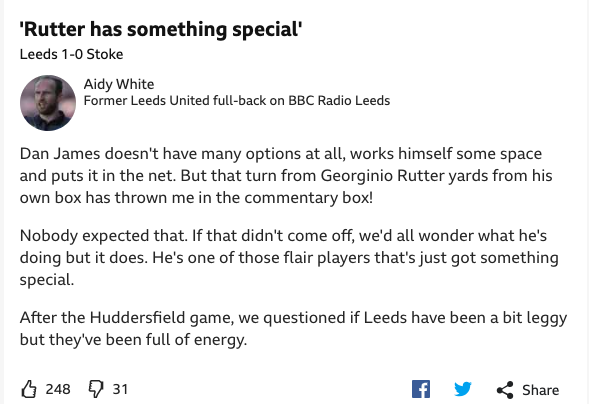Share post via Twitter bird icon
The image size is (589, 404).
coord(463,389)
